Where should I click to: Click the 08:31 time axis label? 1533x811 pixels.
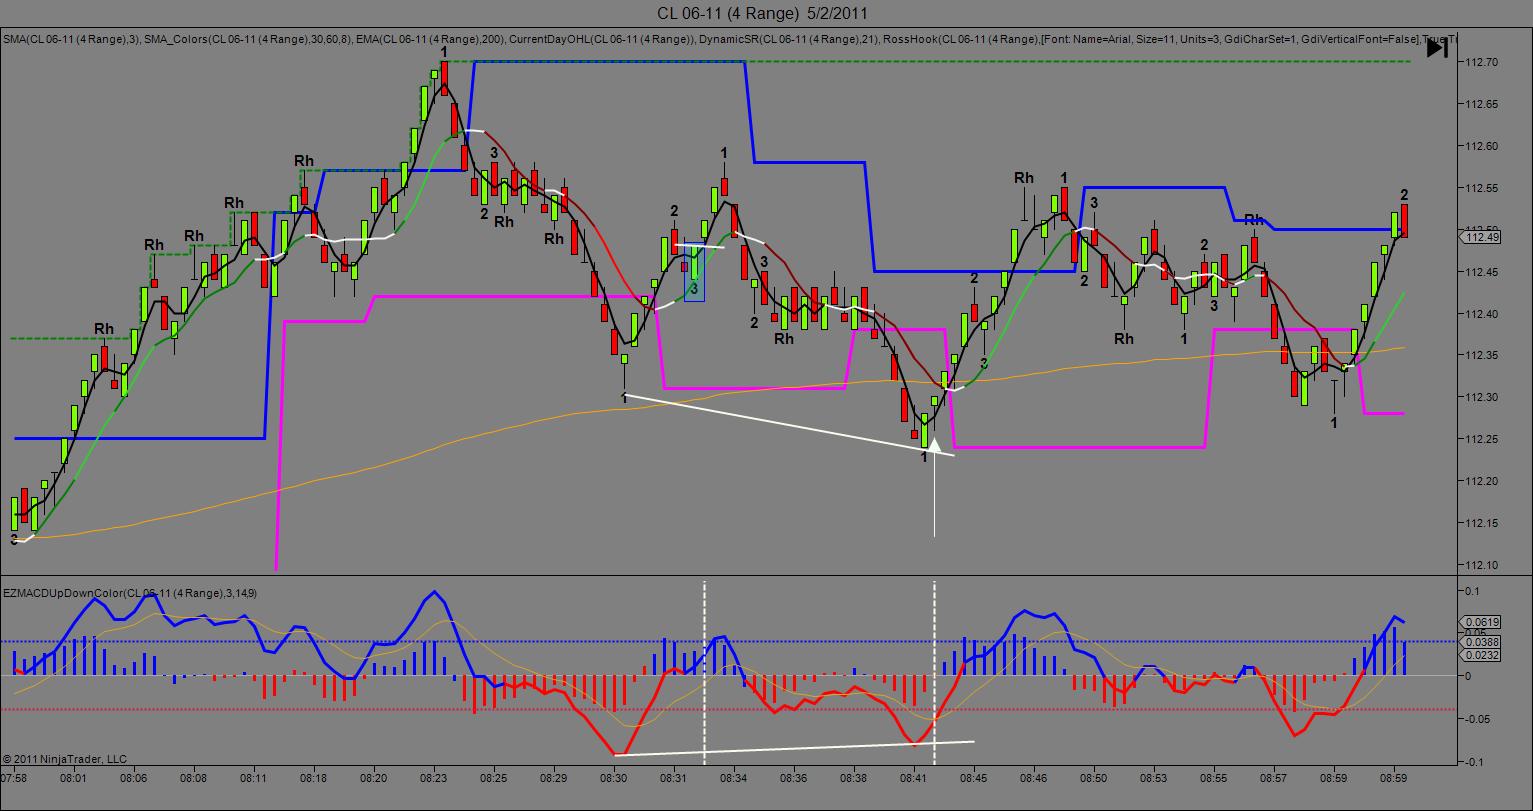click(x=674, y=777)
